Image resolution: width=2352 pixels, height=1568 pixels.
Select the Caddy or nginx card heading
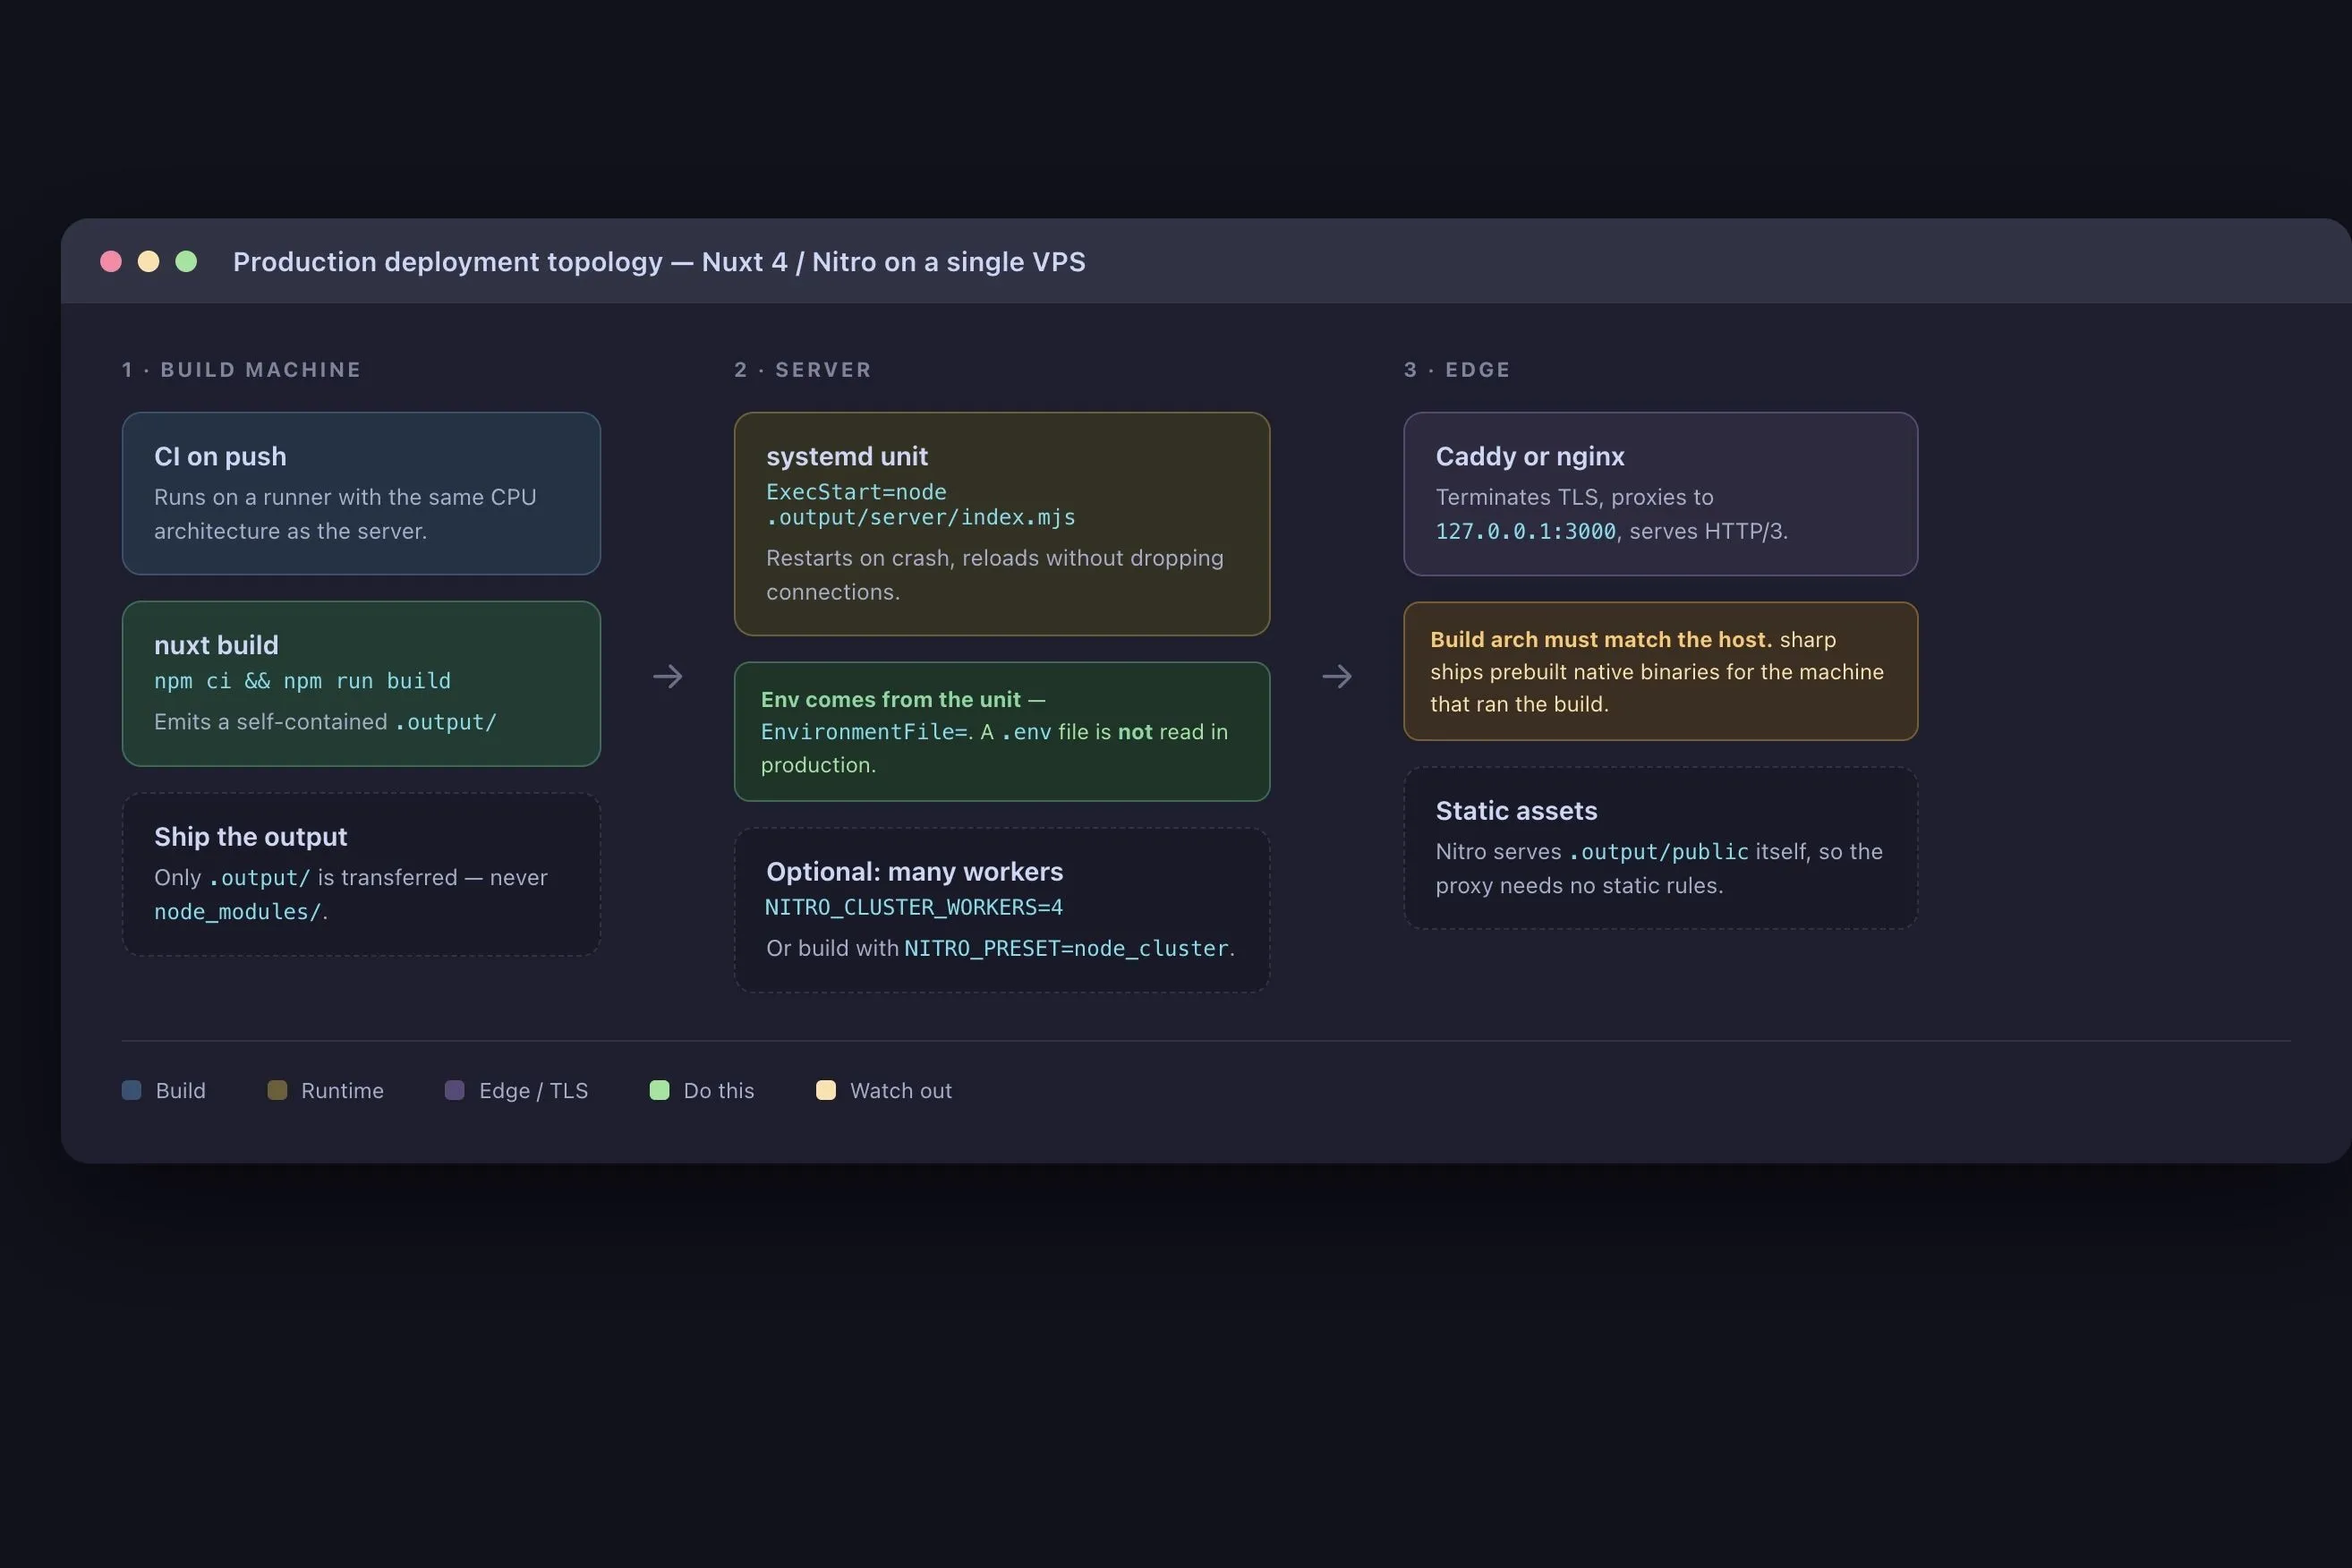click(1530, 456)
